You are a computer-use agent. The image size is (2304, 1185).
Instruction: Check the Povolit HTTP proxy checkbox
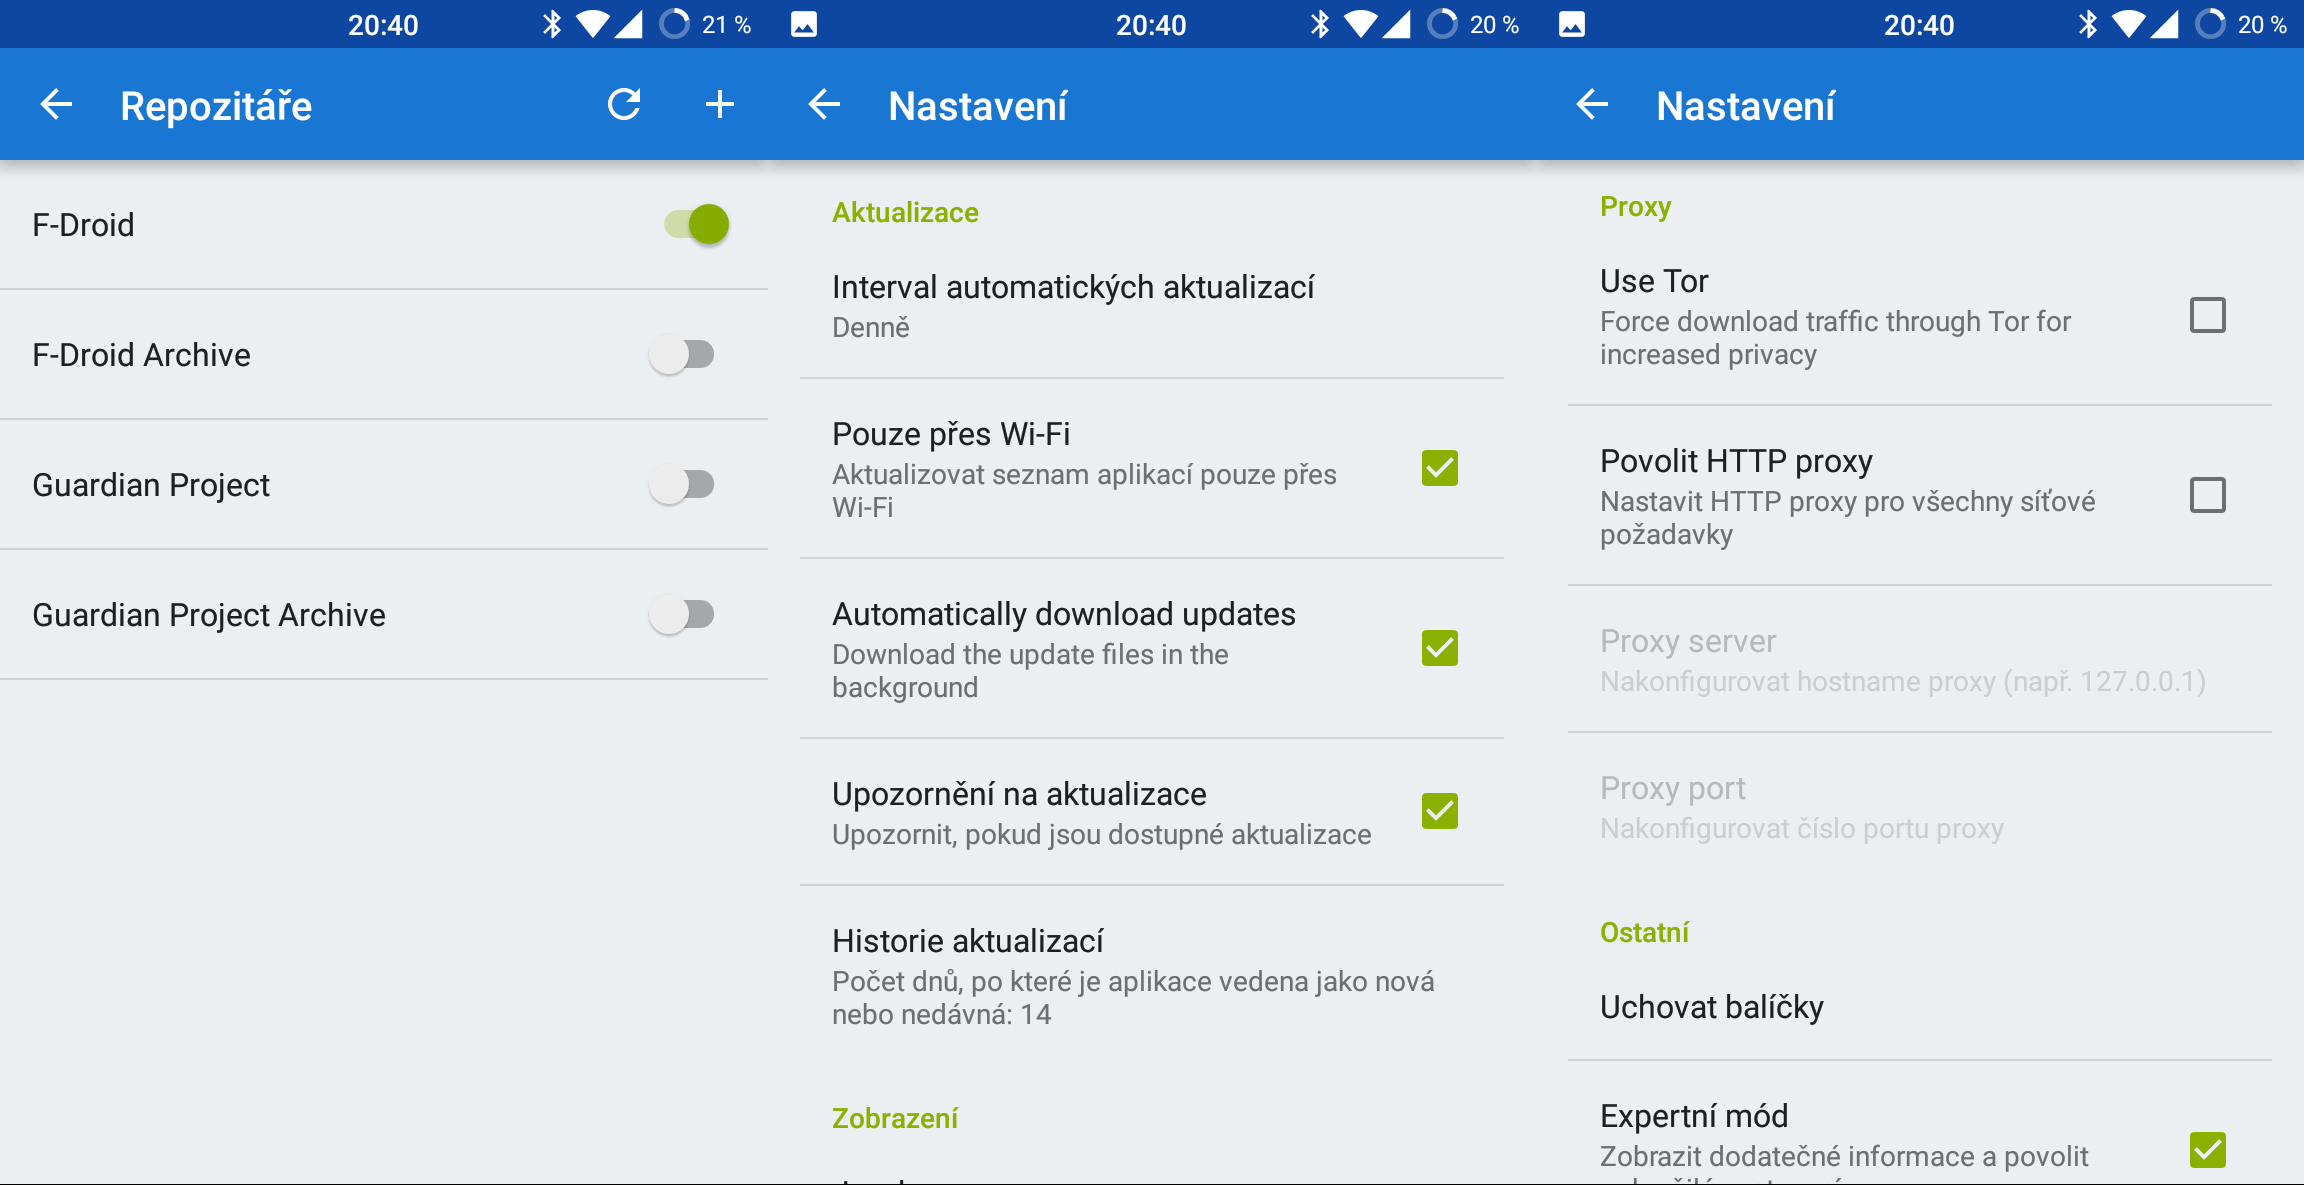pos(2207,495)
